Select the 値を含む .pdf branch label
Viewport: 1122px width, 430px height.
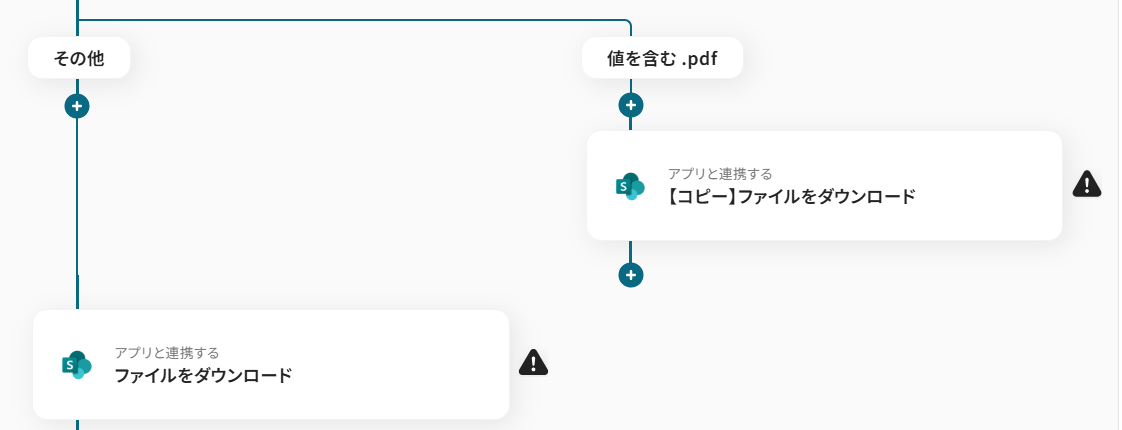pos(662,58)
